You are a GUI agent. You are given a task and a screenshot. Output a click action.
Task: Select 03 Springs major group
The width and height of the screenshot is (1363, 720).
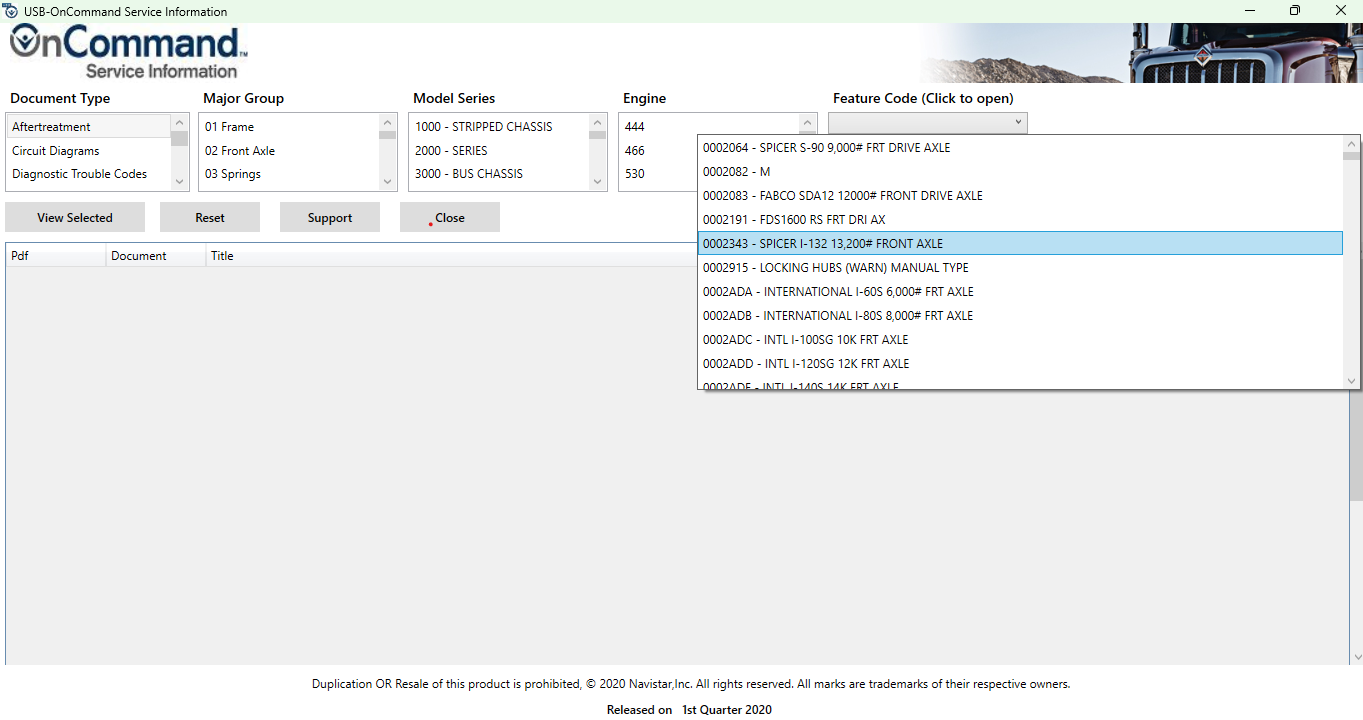[x=289, y=174]
